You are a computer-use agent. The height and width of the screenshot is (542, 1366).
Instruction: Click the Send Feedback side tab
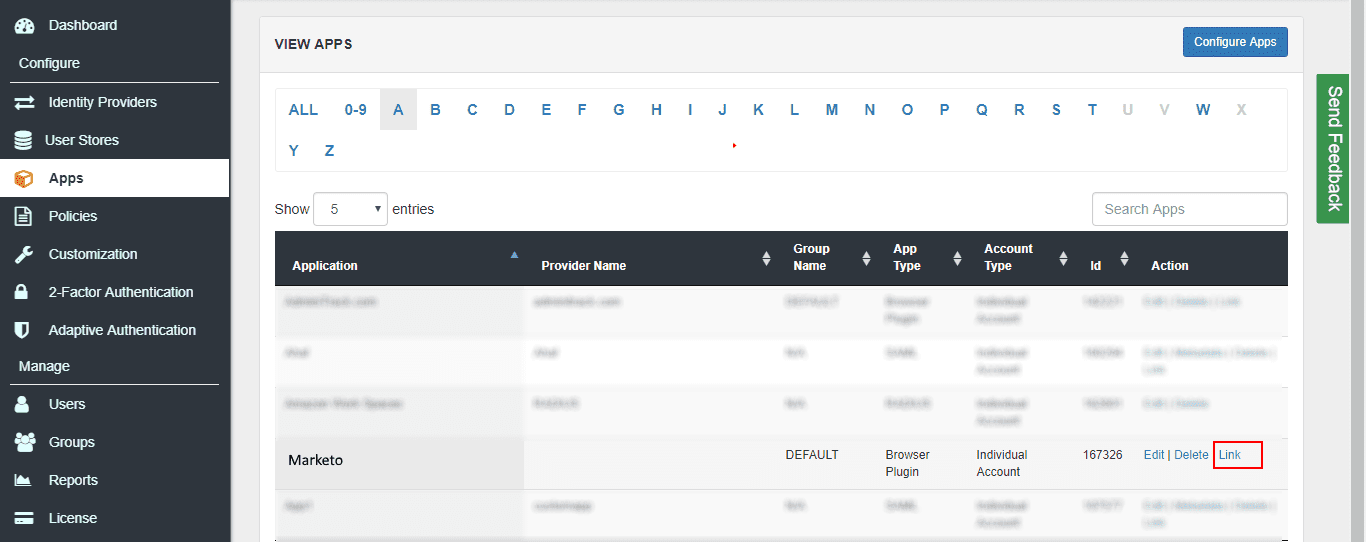coord(1333,148)
